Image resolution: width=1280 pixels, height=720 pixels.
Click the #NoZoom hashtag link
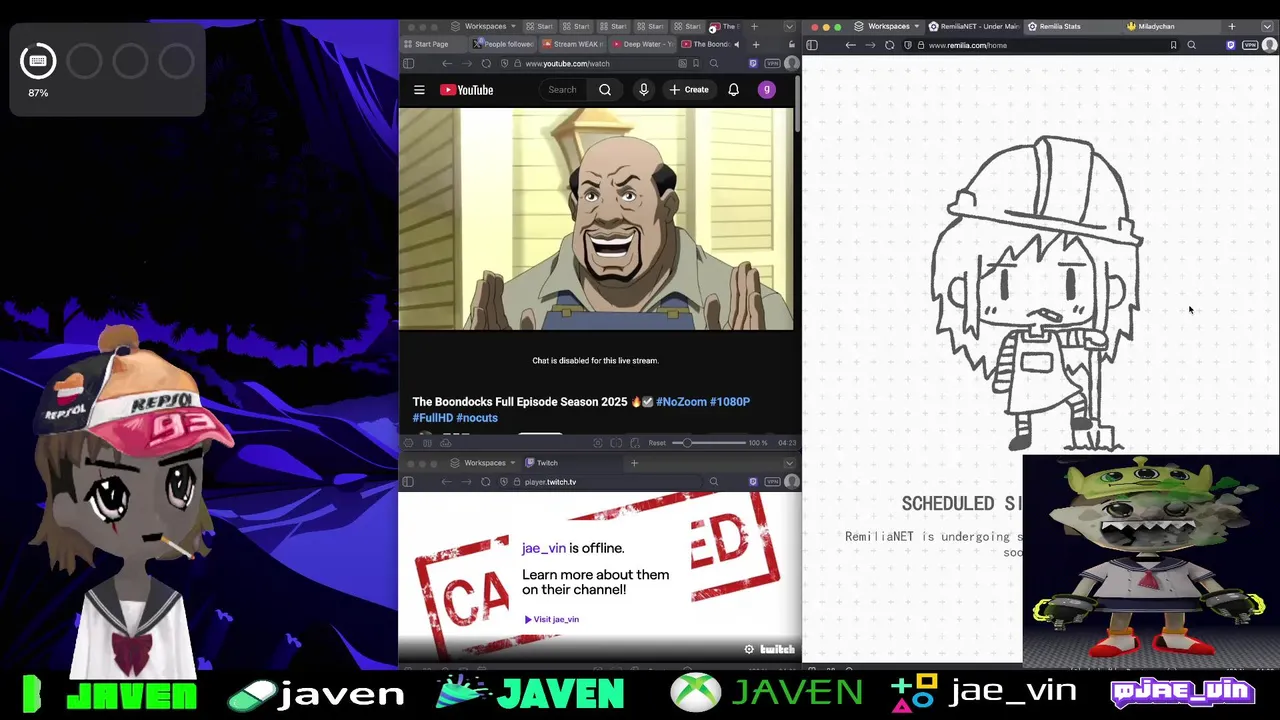pos(680,402)
